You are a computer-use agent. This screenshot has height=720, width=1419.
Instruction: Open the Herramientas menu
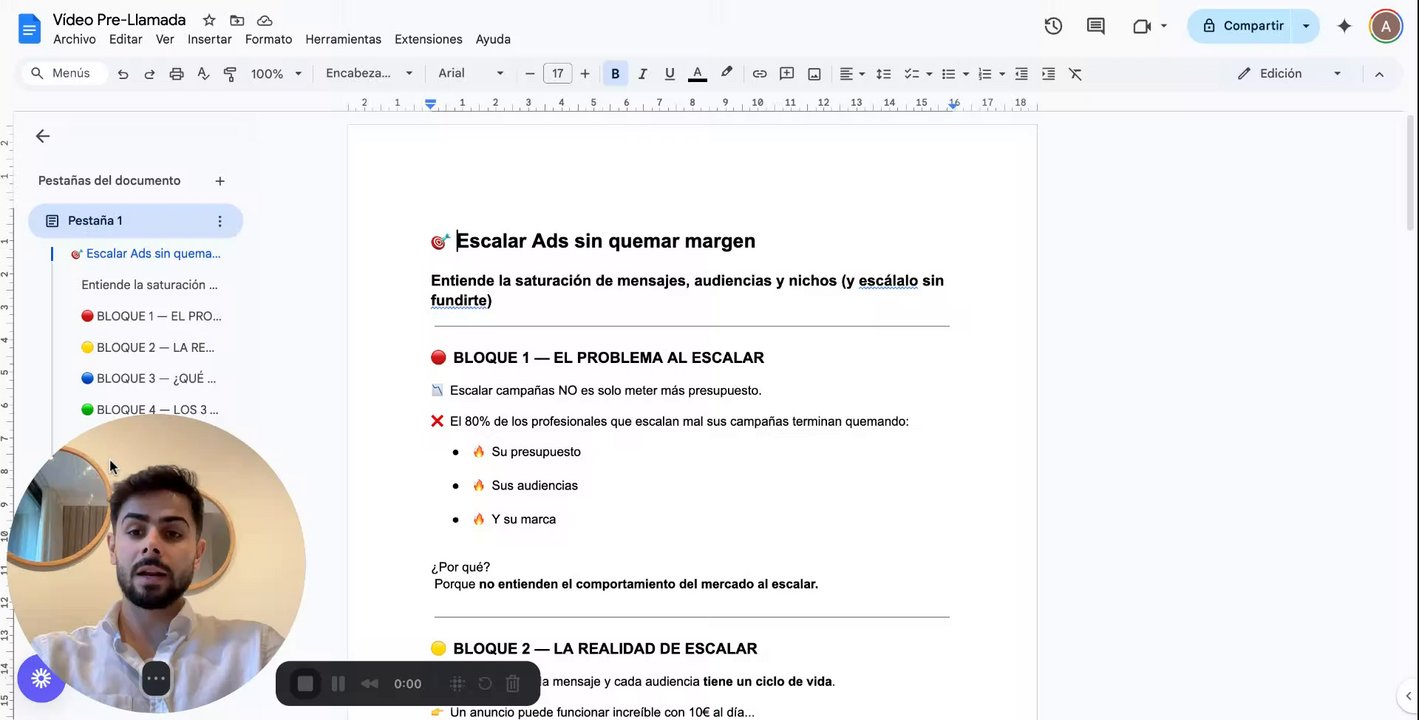(x=343, y=39)
